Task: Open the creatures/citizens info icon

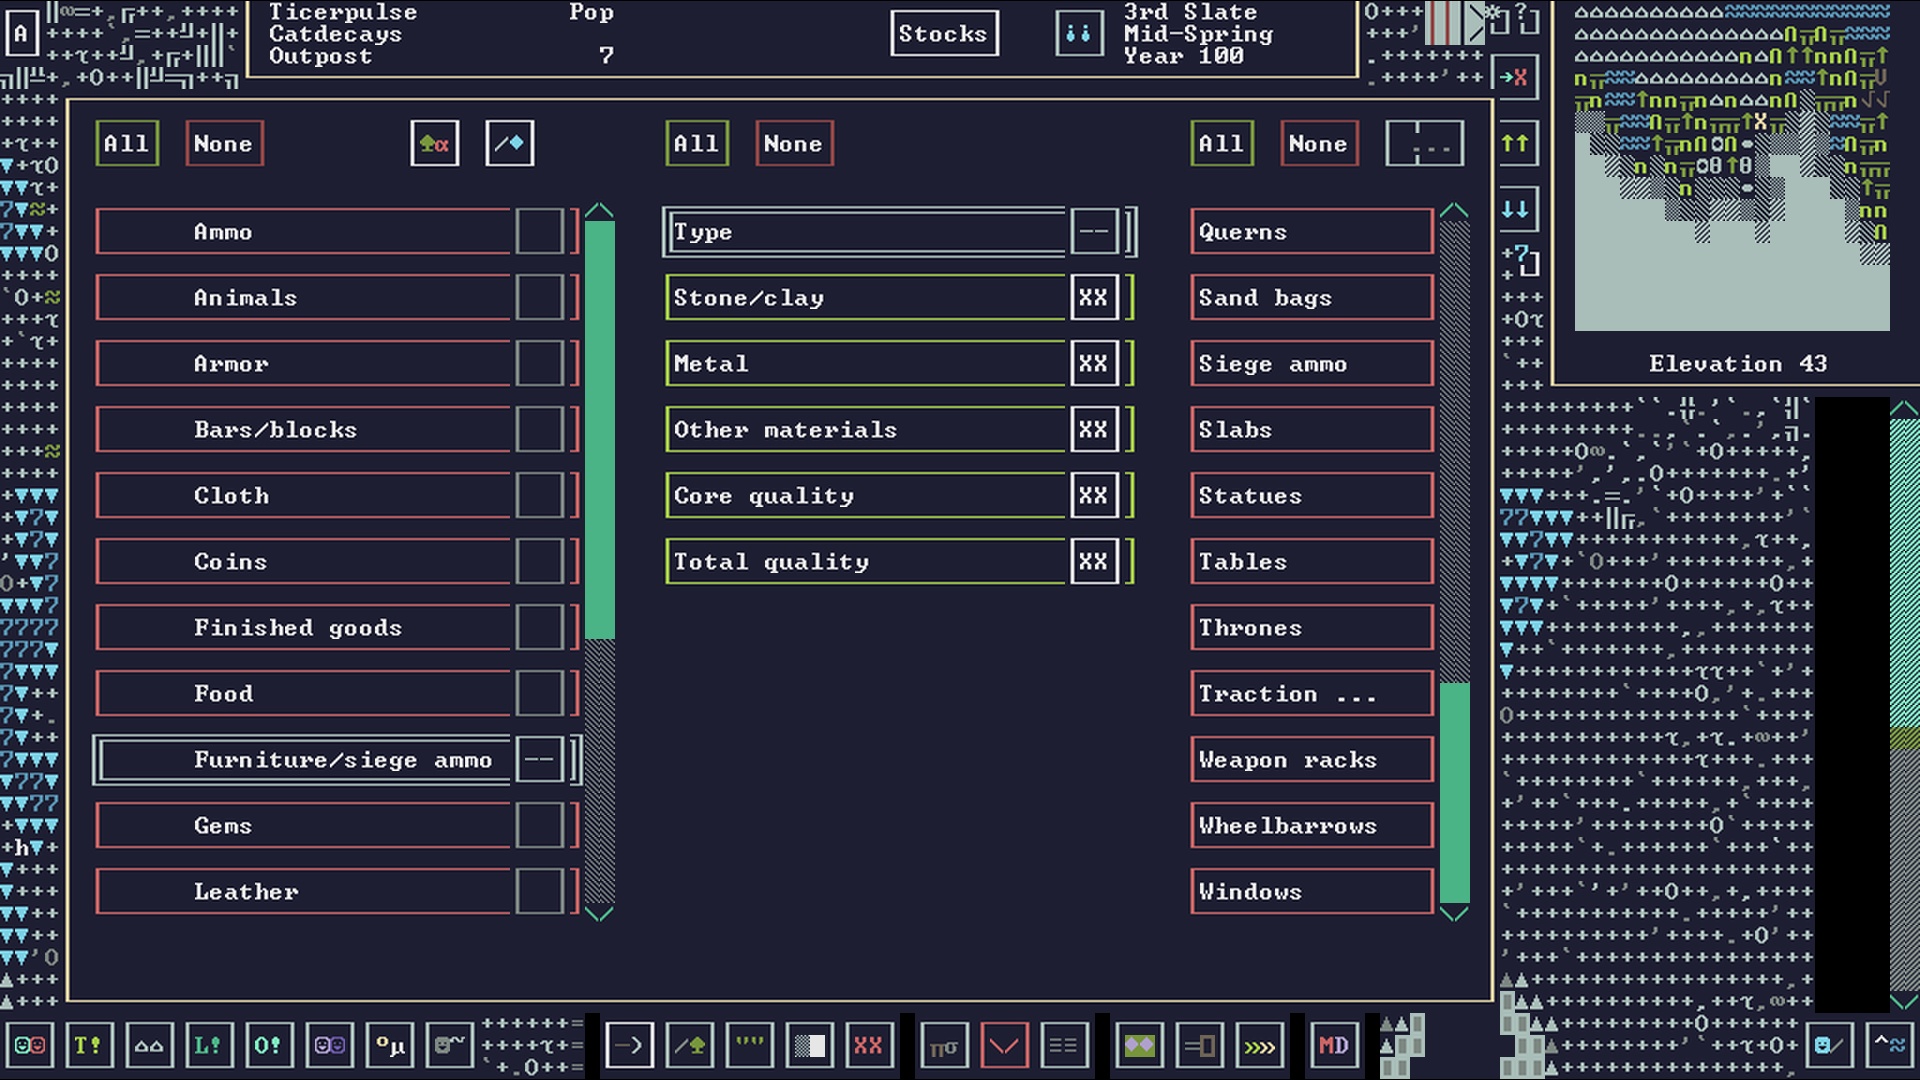Action: [x=29, y=1045]
